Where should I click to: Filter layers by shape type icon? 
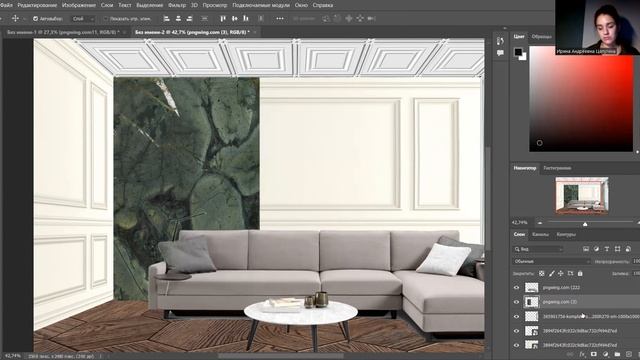coord(618,249)
